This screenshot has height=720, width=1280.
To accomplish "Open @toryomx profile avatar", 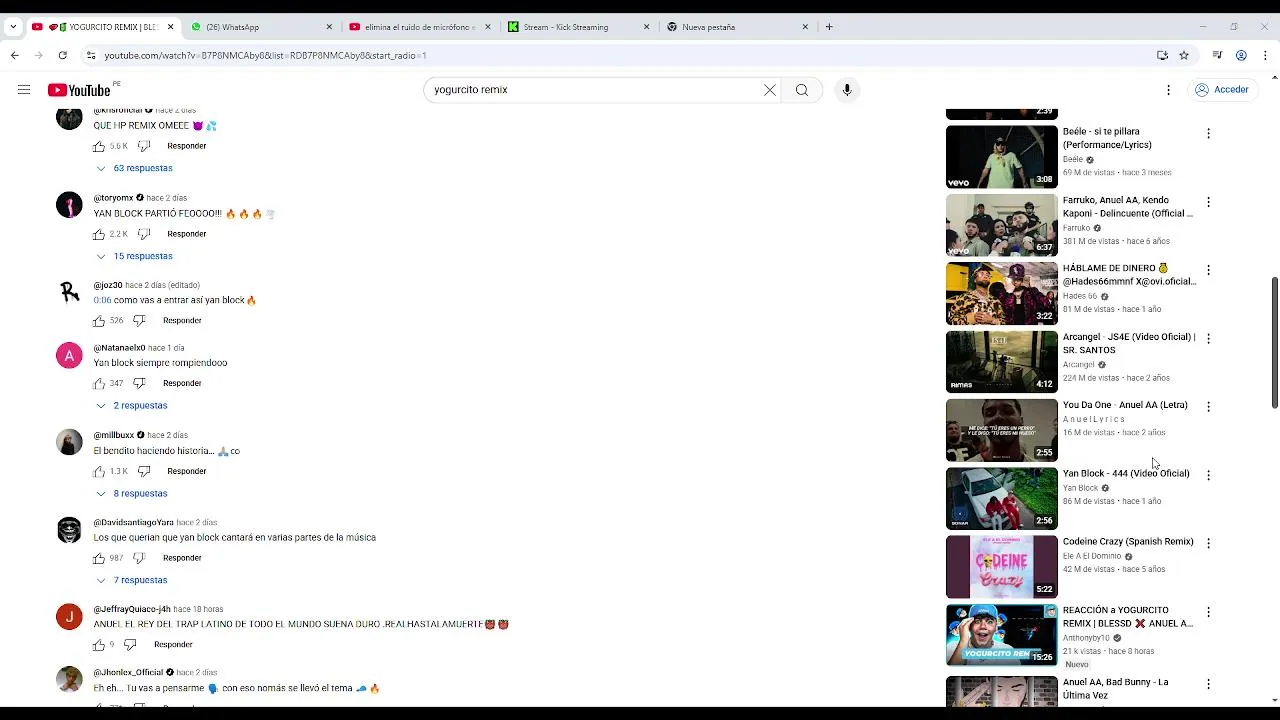I will 69,205.
